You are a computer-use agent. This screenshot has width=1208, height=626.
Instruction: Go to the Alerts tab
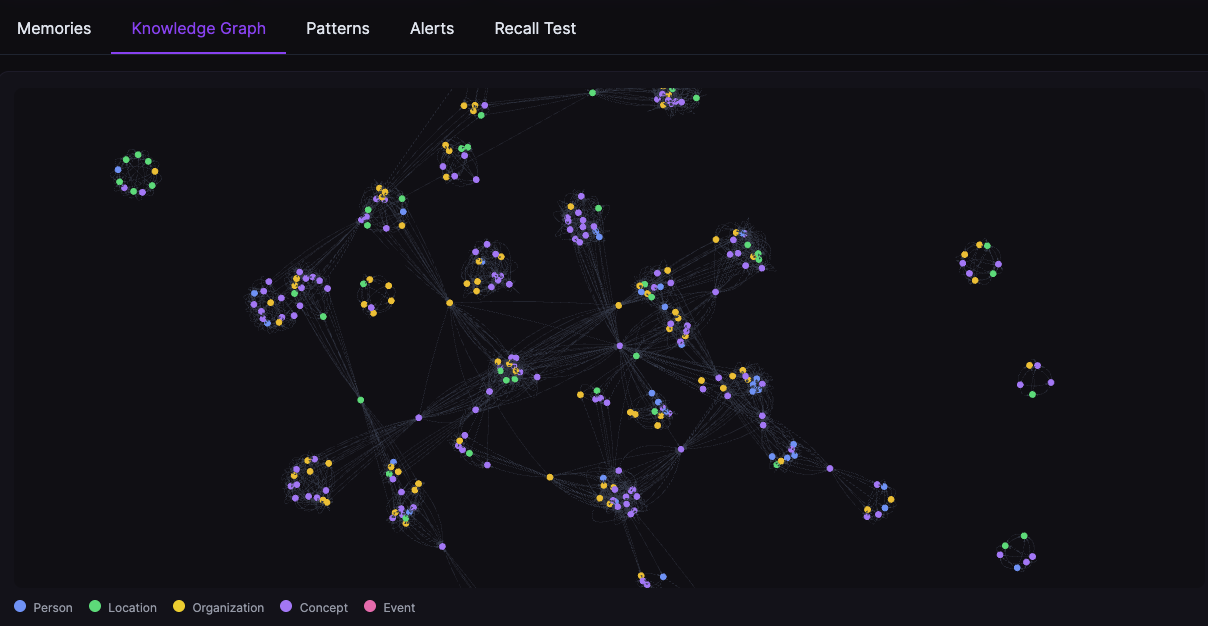coord(432,28)
